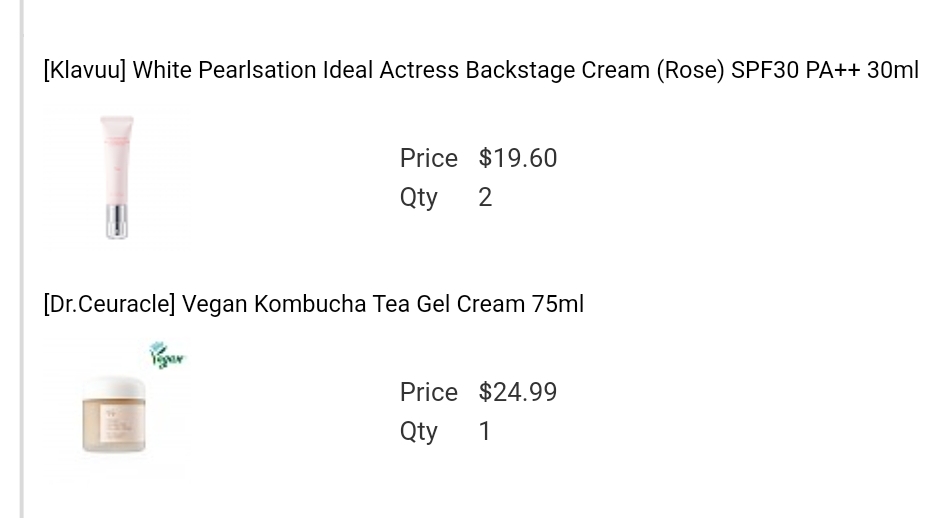Click the quantity value 2
Image resolution: width=940 pixels, height=518 pixels.
coord(485,198)
